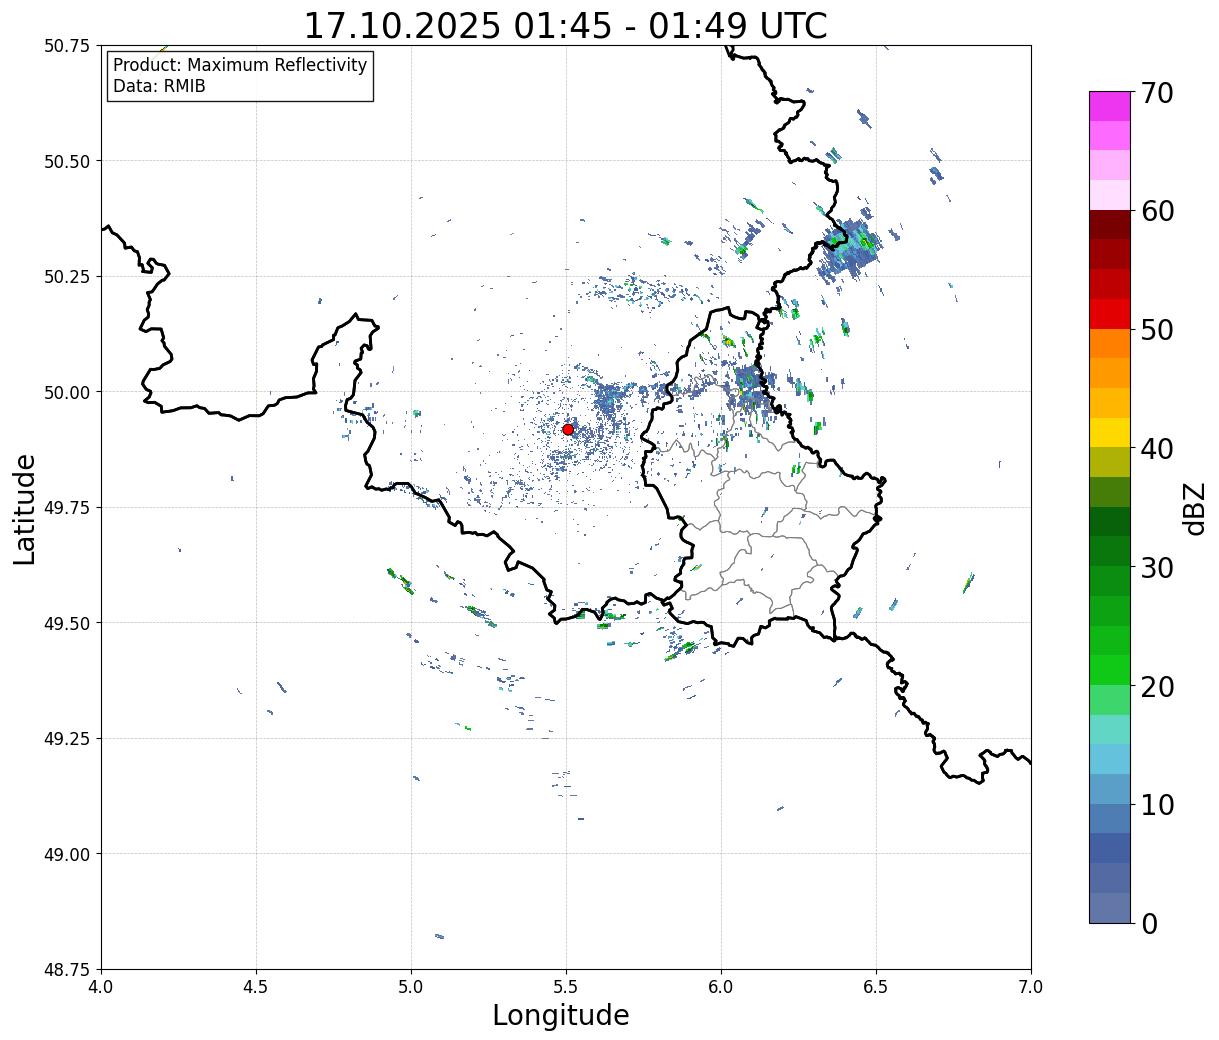Click the colorbar tick label 20
This screenshot has width=1219, height=1040.
pos(1156,687)
